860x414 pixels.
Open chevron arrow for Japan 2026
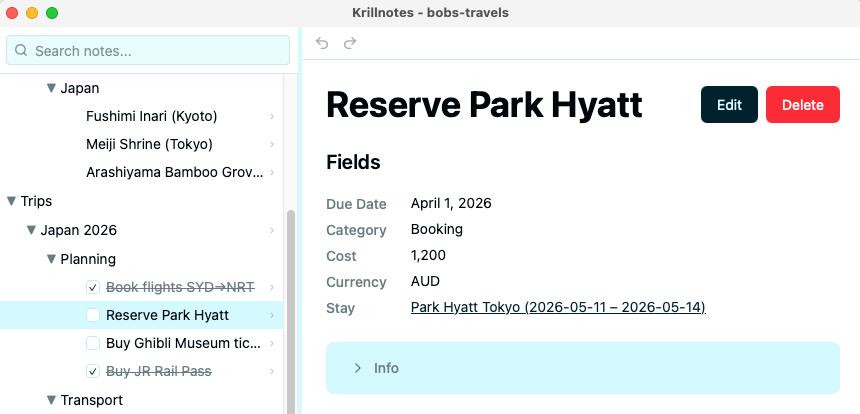pyautogui.click(x=272, y=230)
